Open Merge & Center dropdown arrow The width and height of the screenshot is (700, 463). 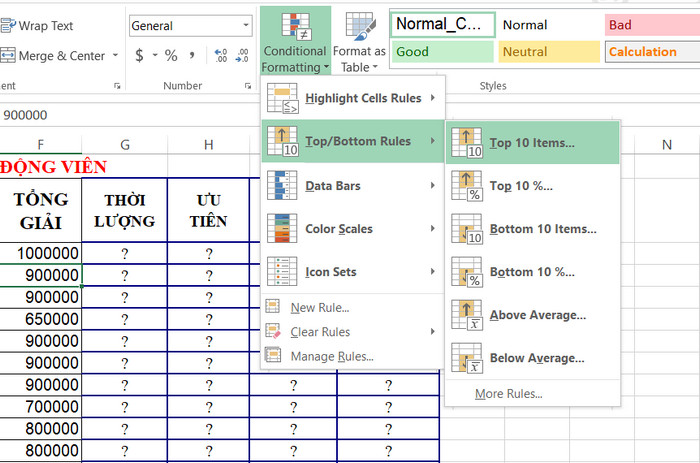pyautogui.click(x=115, y=55)
